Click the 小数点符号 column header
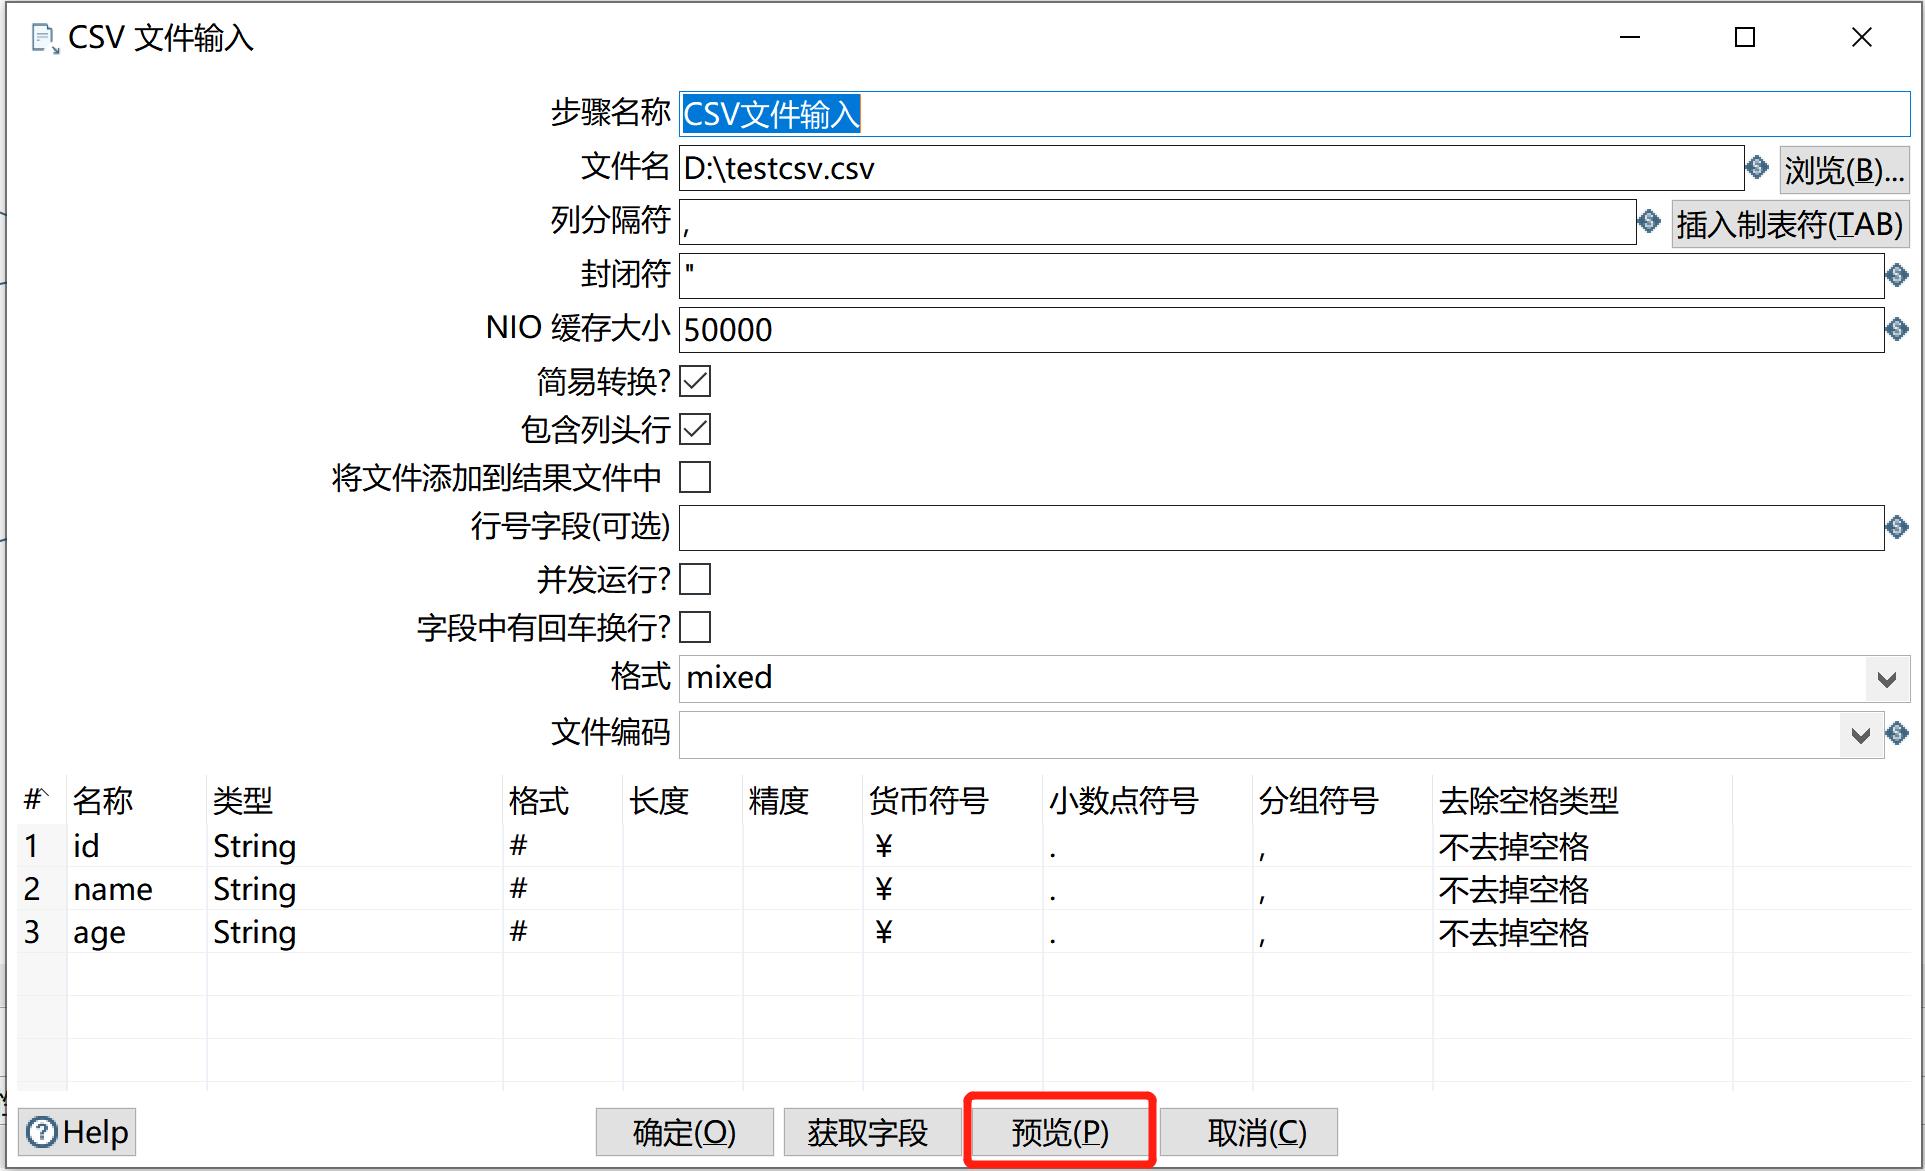 click(x=1147, y=800)
